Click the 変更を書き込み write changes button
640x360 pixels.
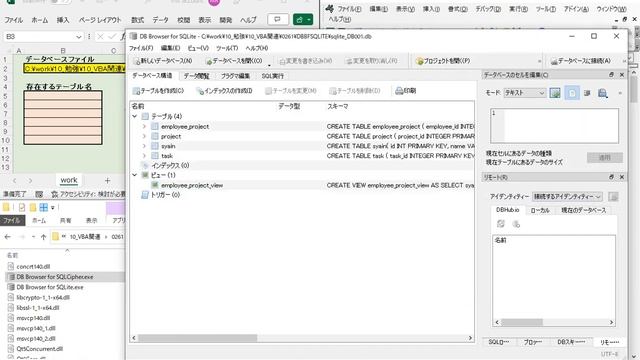306,61
